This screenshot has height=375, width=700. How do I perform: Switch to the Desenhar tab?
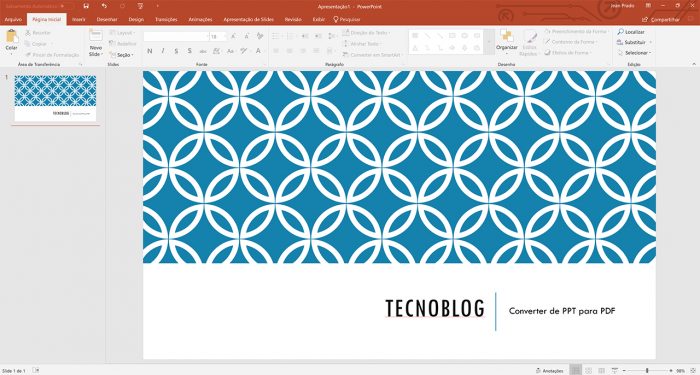(x=107, y=20)
